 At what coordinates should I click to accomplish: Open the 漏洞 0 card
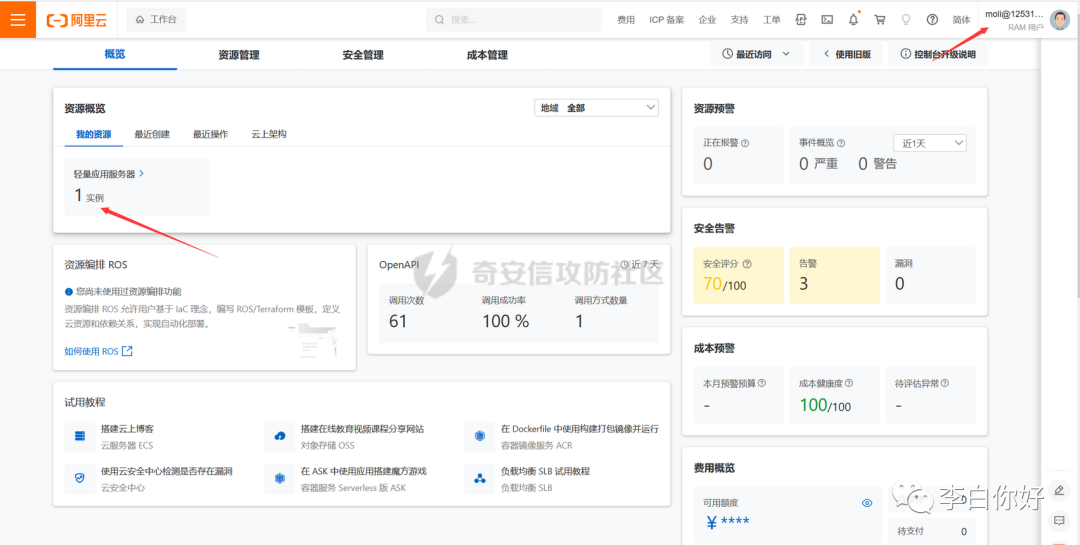point(931,275)
